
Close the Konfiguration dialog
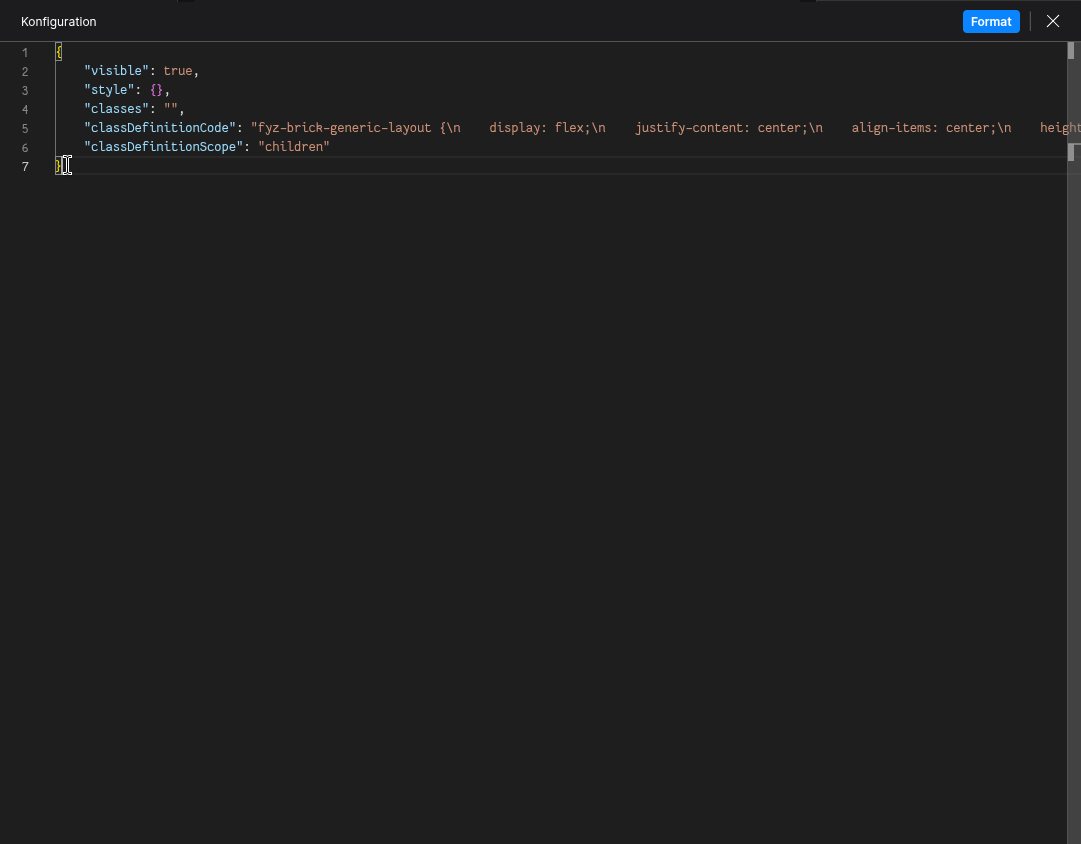coord(1052,21)
